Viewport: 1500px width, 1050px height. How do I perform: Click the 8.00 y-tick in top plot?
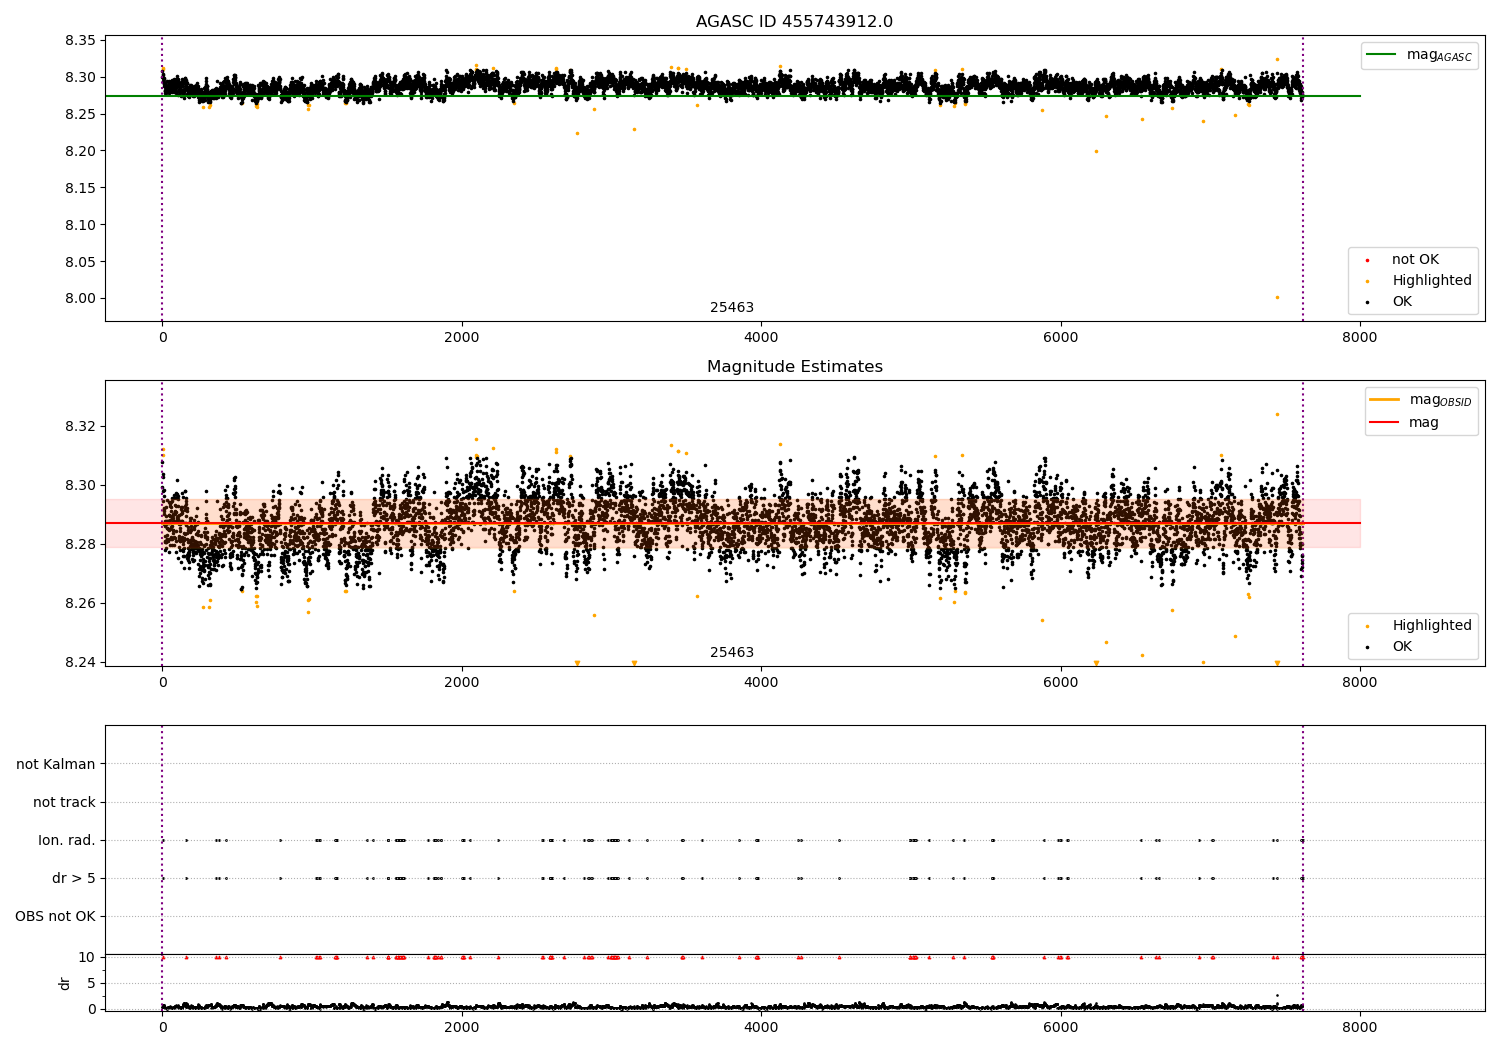(x=80, y=298)
